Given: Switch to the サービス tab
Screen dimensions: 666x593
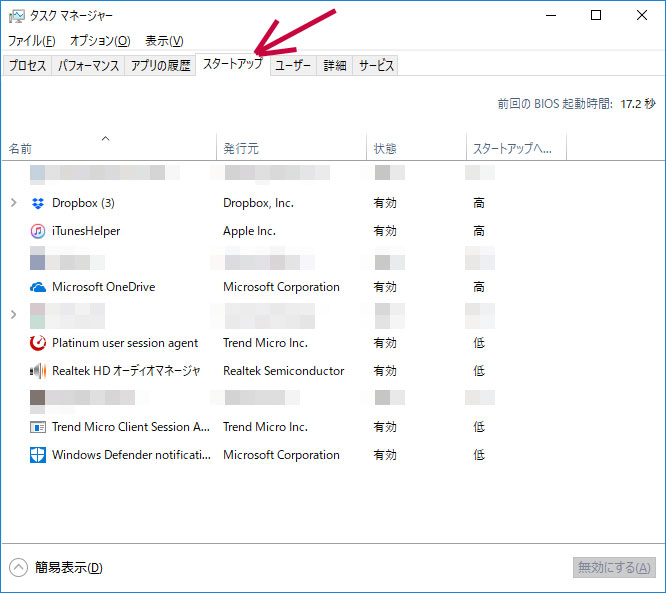Looking at the screenshot, I should tap(376, 65).
